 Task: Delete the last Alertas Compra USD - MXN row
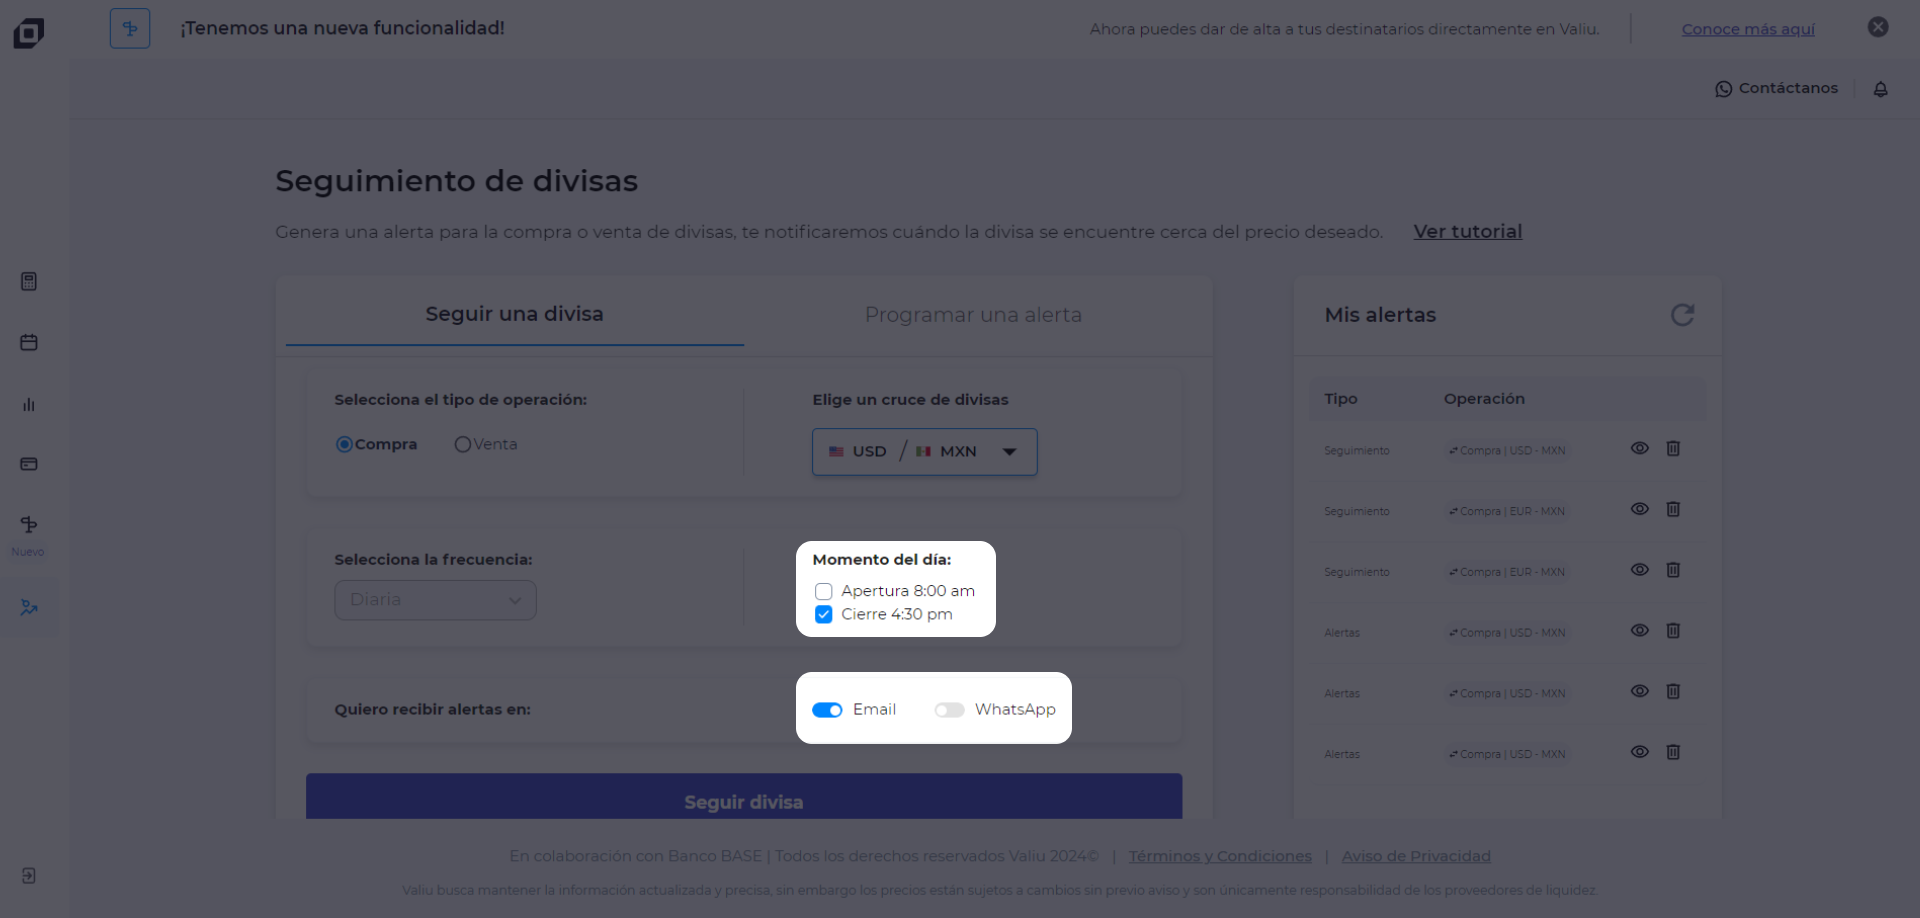(1673, 752)
